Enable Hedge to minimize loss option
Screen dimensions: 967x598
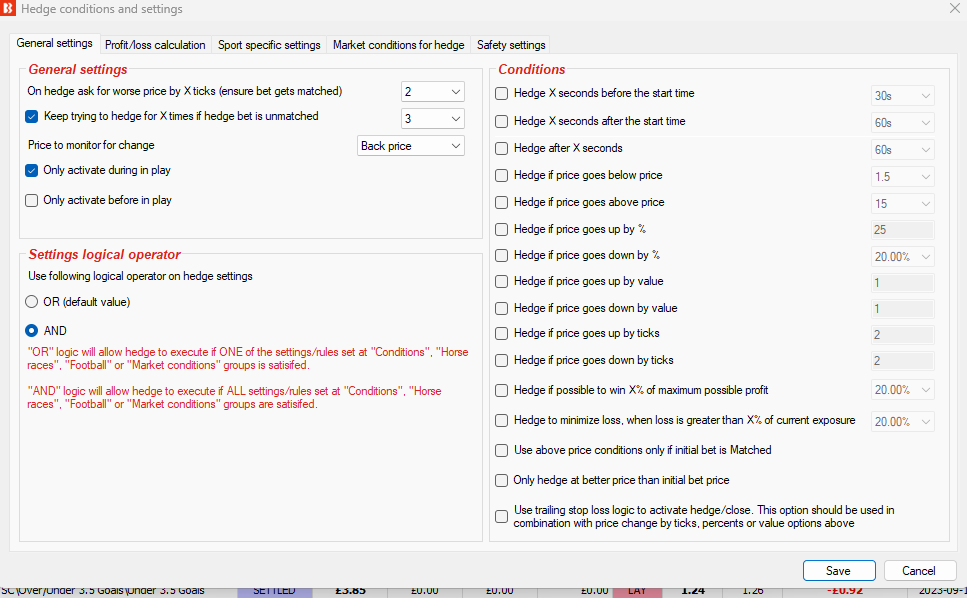[502, 420]
